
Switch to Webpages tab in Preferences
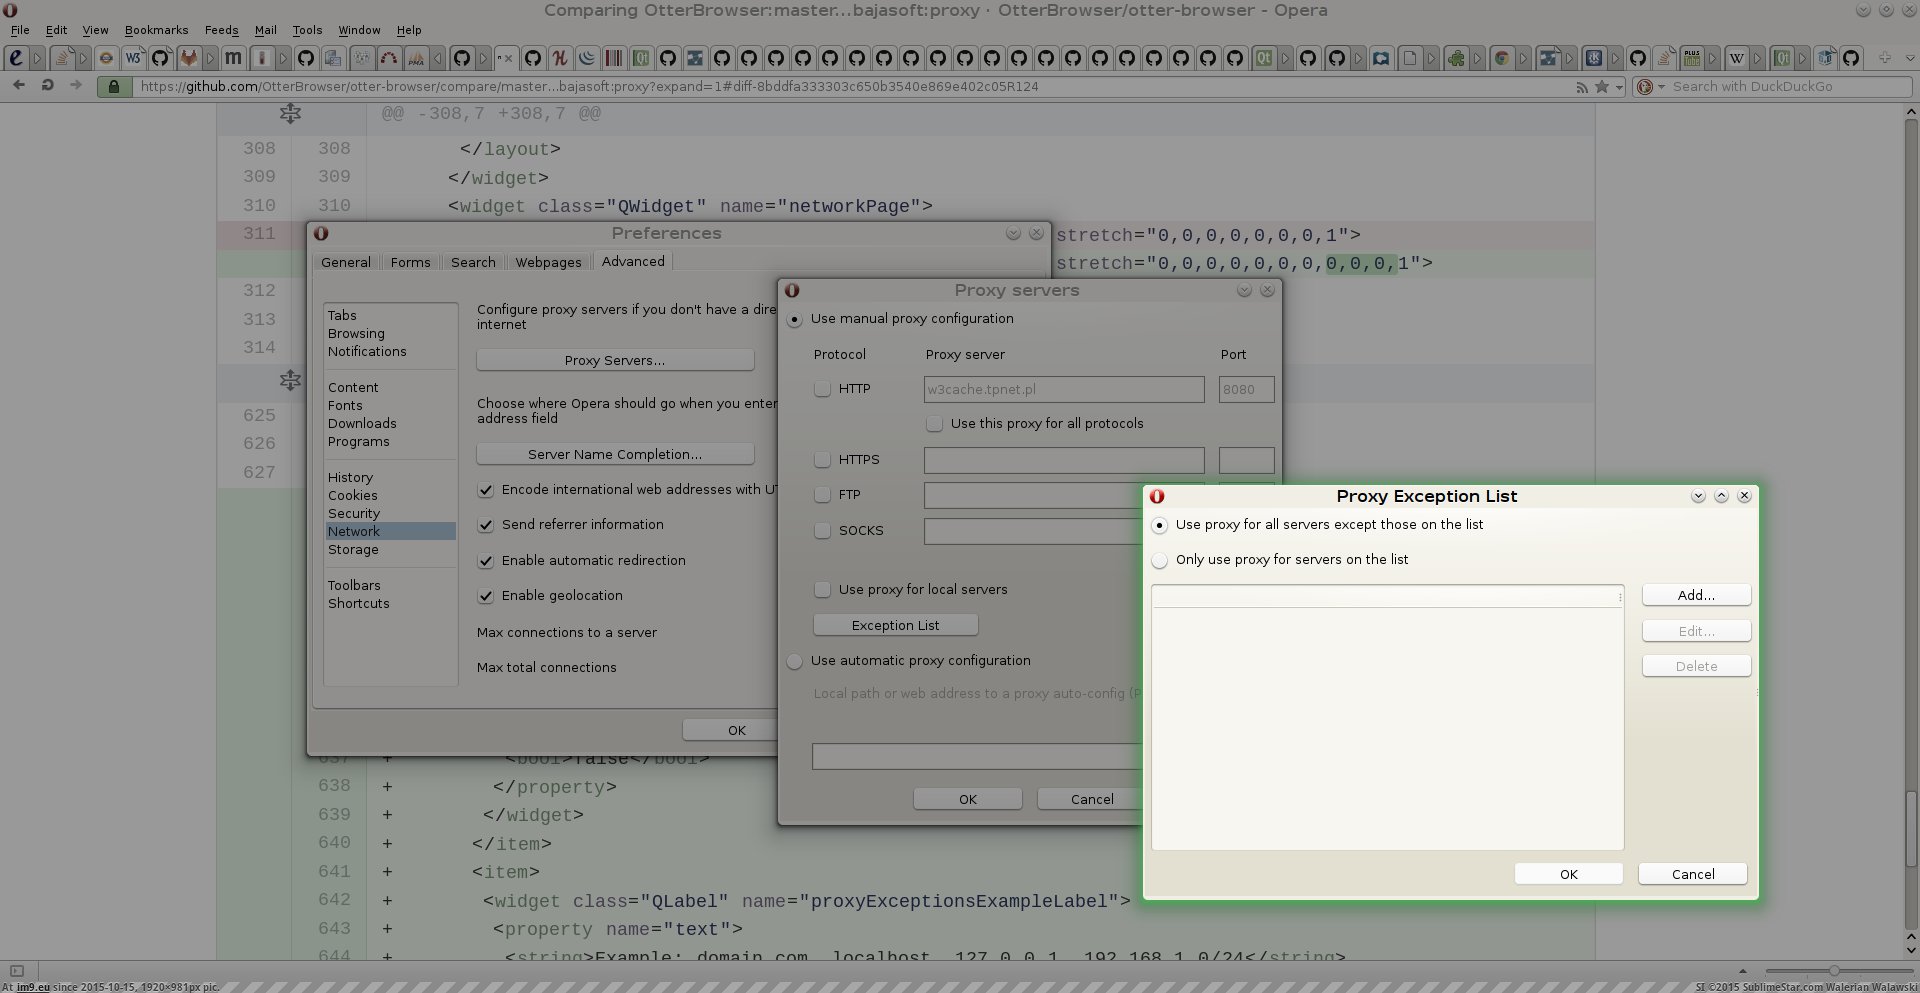[x=548, y=262]
